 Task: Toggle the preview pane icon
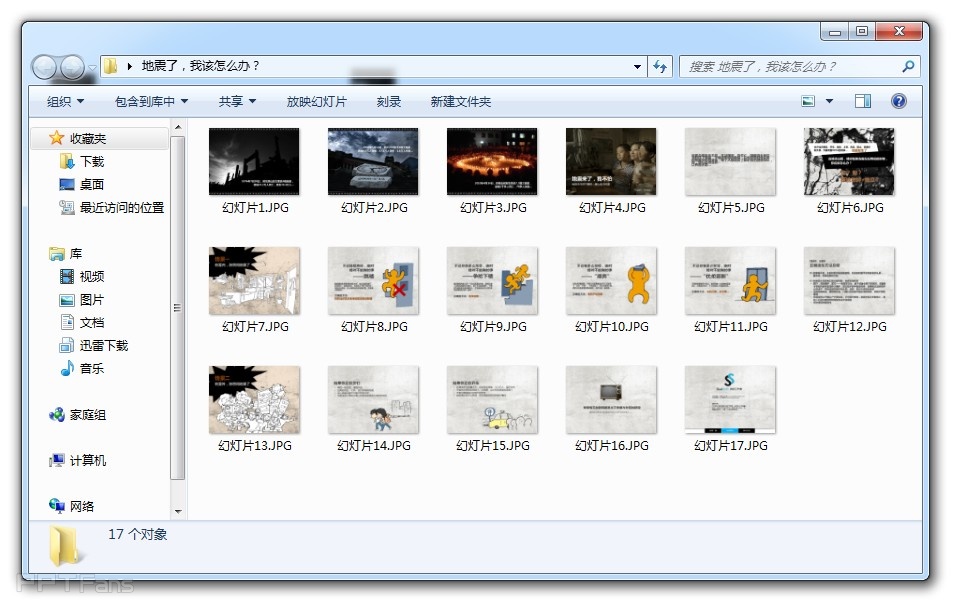[x=863, y=101]
